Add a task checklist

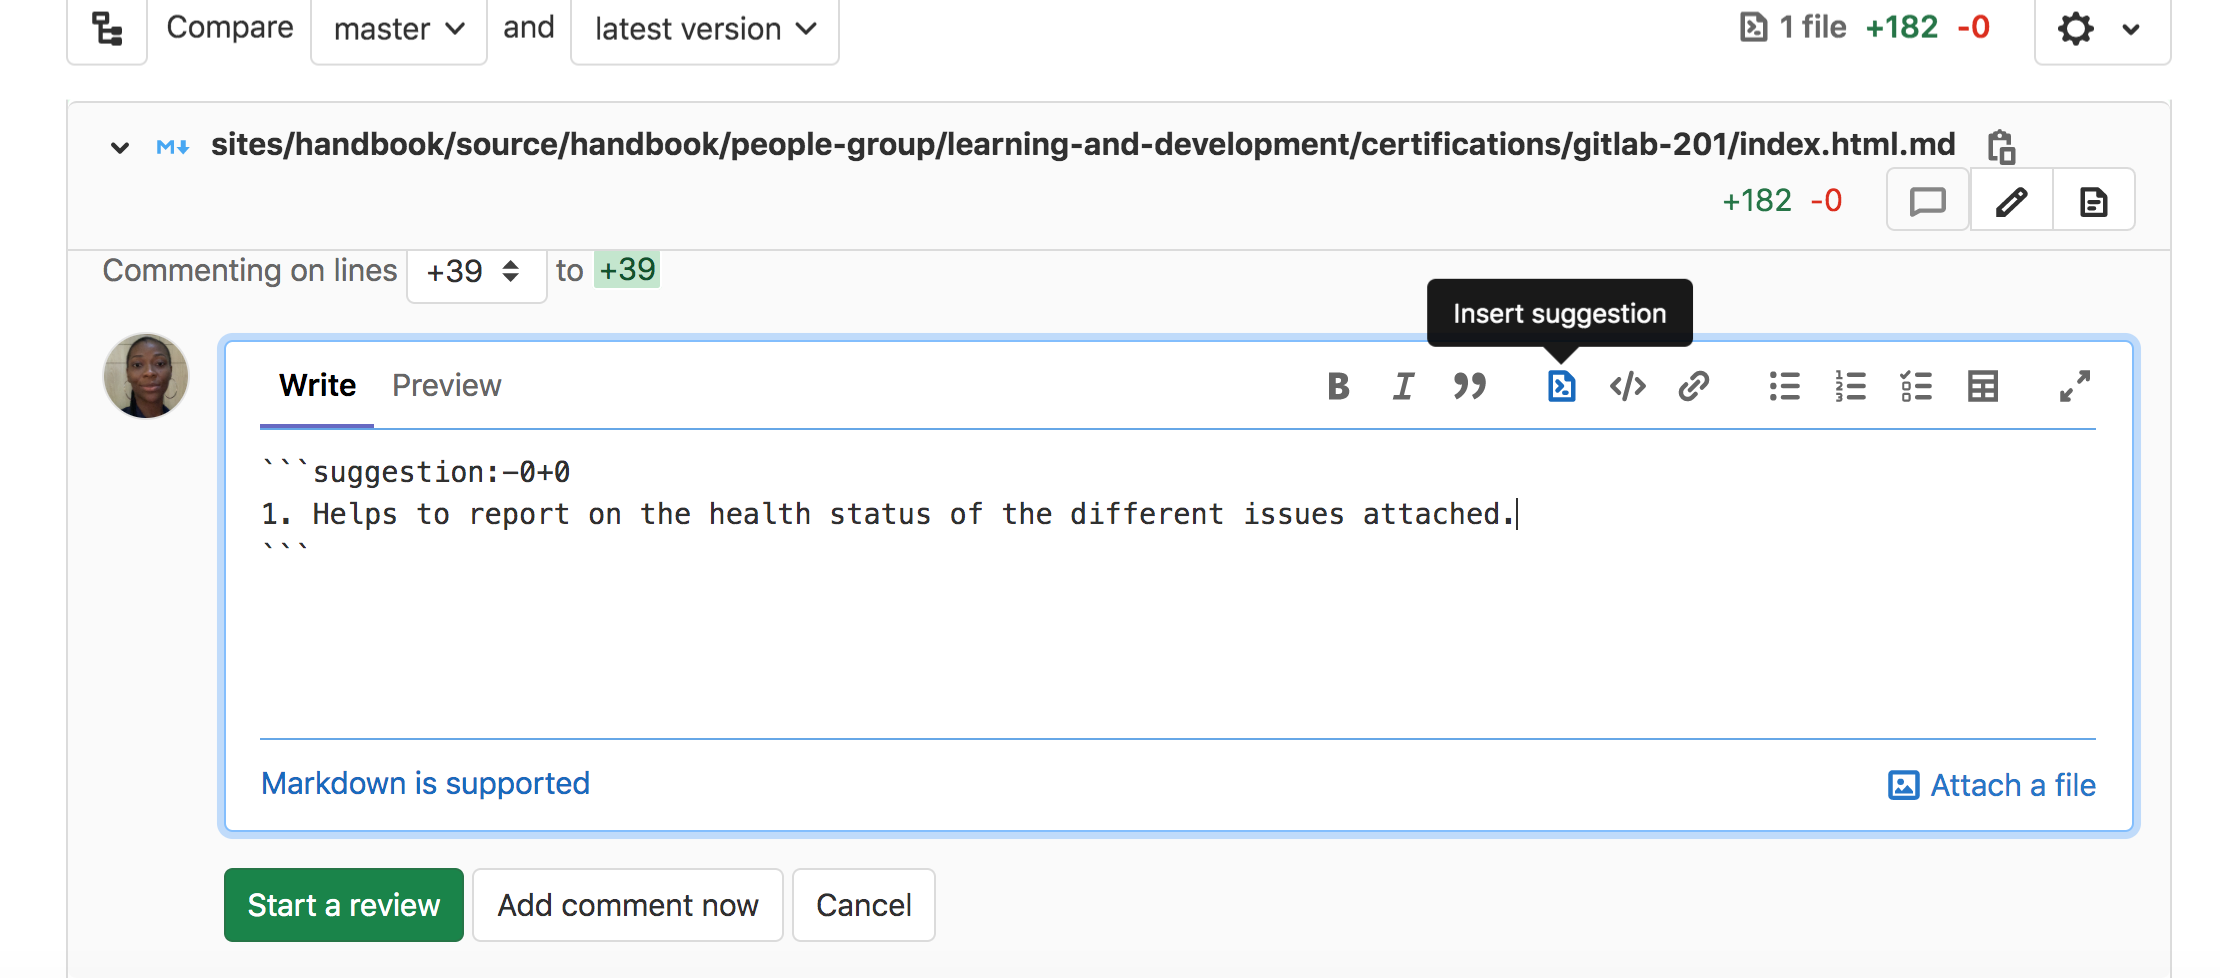pos(1916,386)
